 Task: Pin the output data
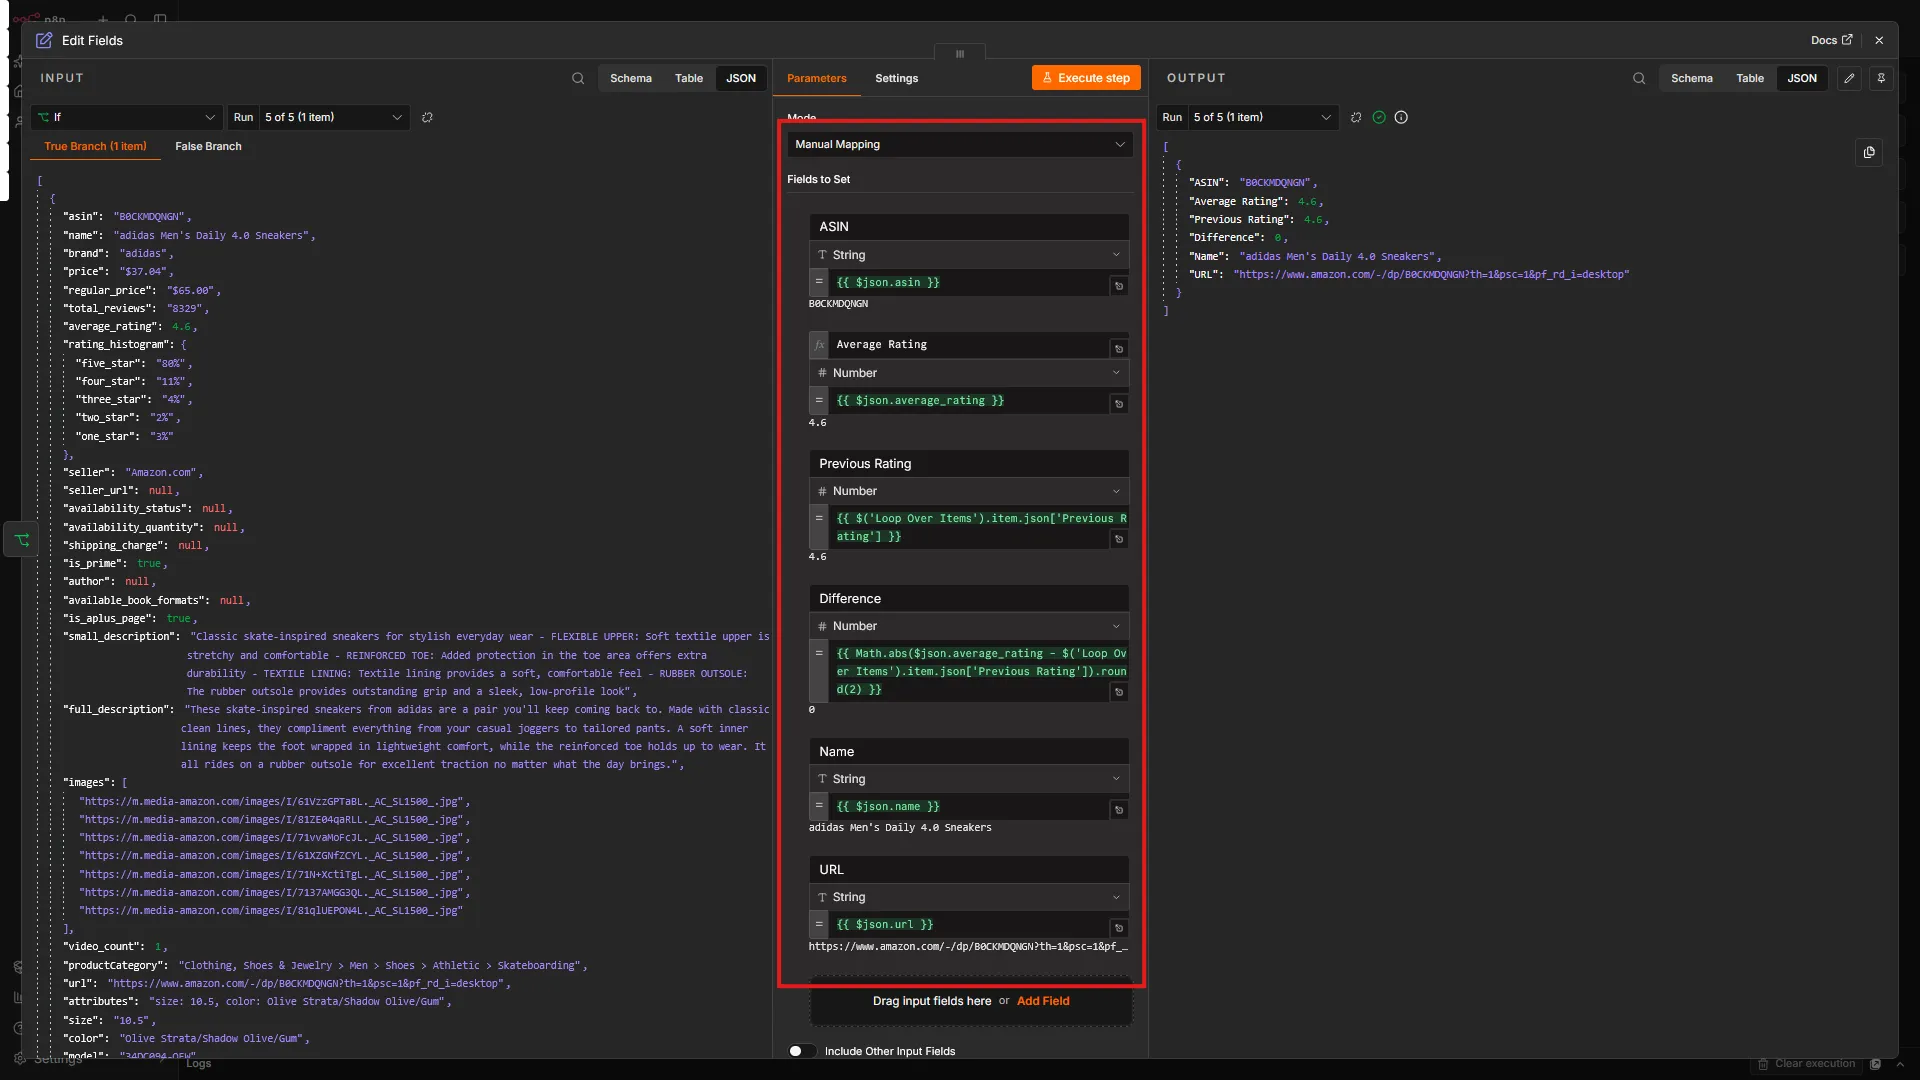click(1881, 78)
